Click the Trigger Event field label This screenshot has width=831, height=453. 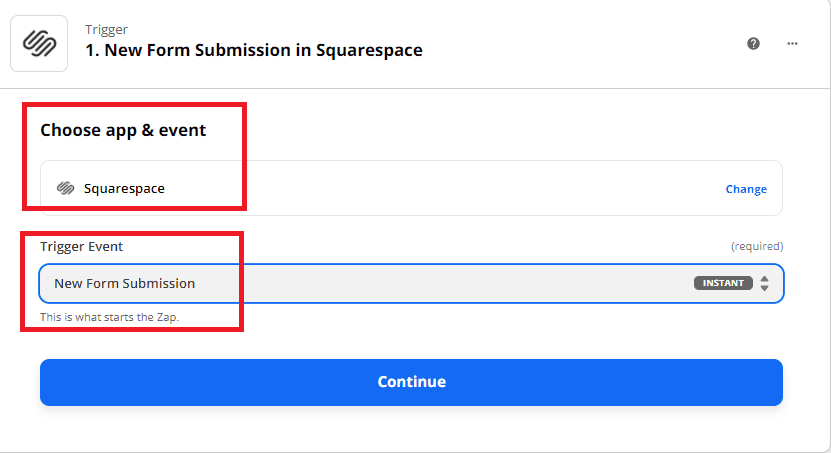[82, 246]
